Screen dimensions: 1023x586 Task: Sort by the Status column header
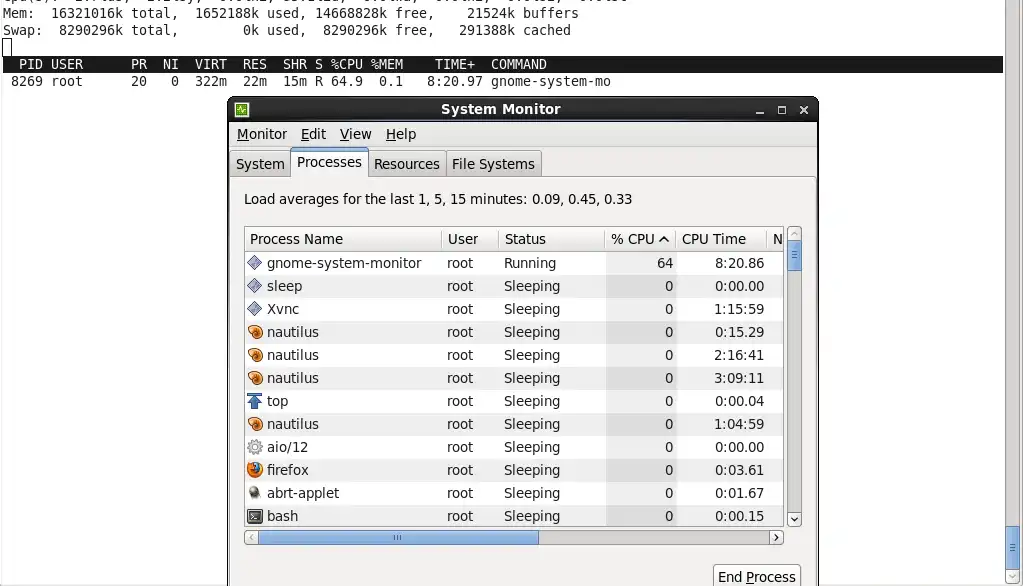[x=551, y=239]
